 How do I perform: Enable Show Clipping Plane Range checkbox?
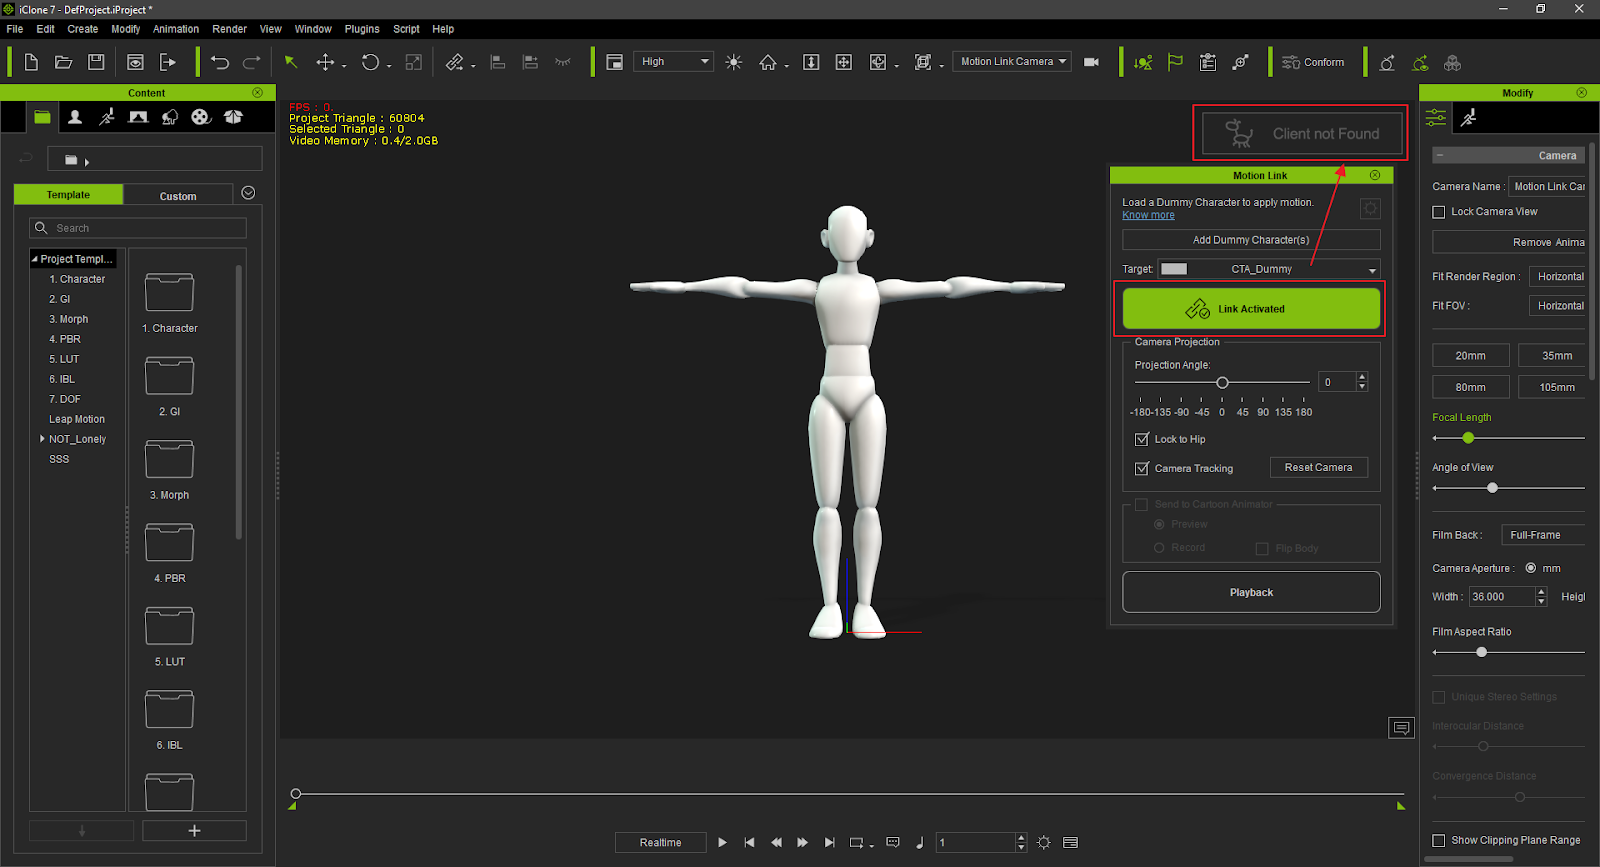click(1439, 841)
